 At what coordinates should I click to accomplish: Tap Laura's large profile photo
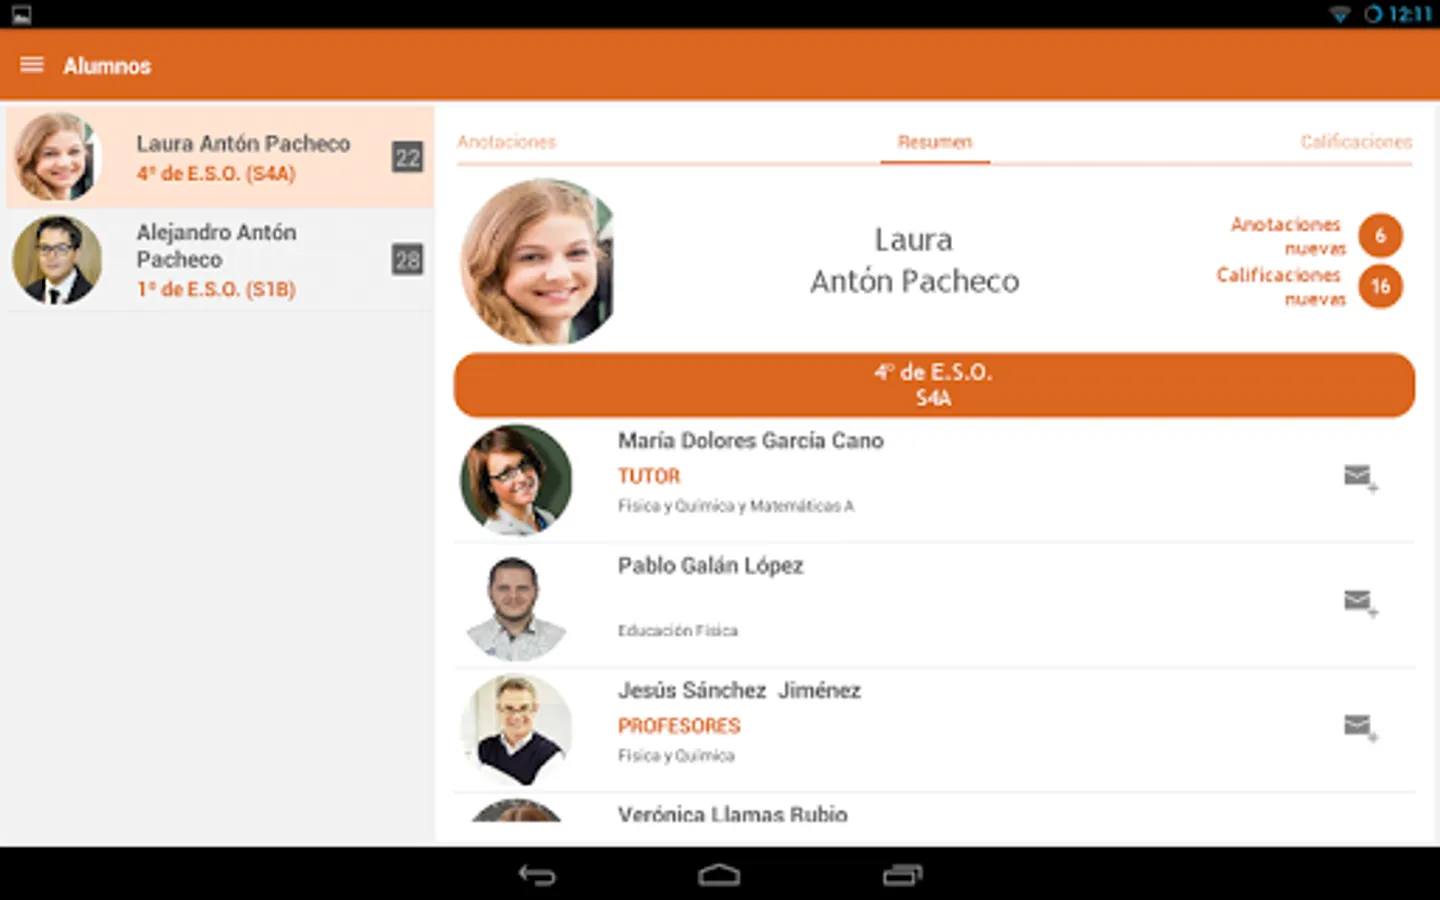tap(538, 262)
